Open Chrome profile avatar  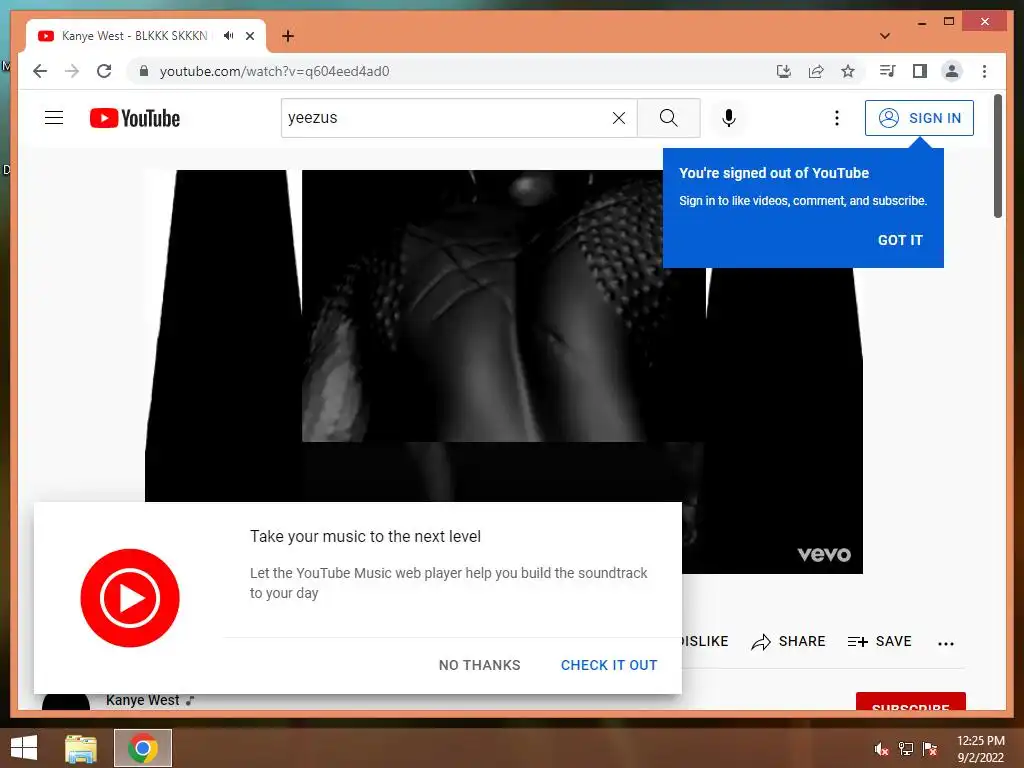(952, 71)
